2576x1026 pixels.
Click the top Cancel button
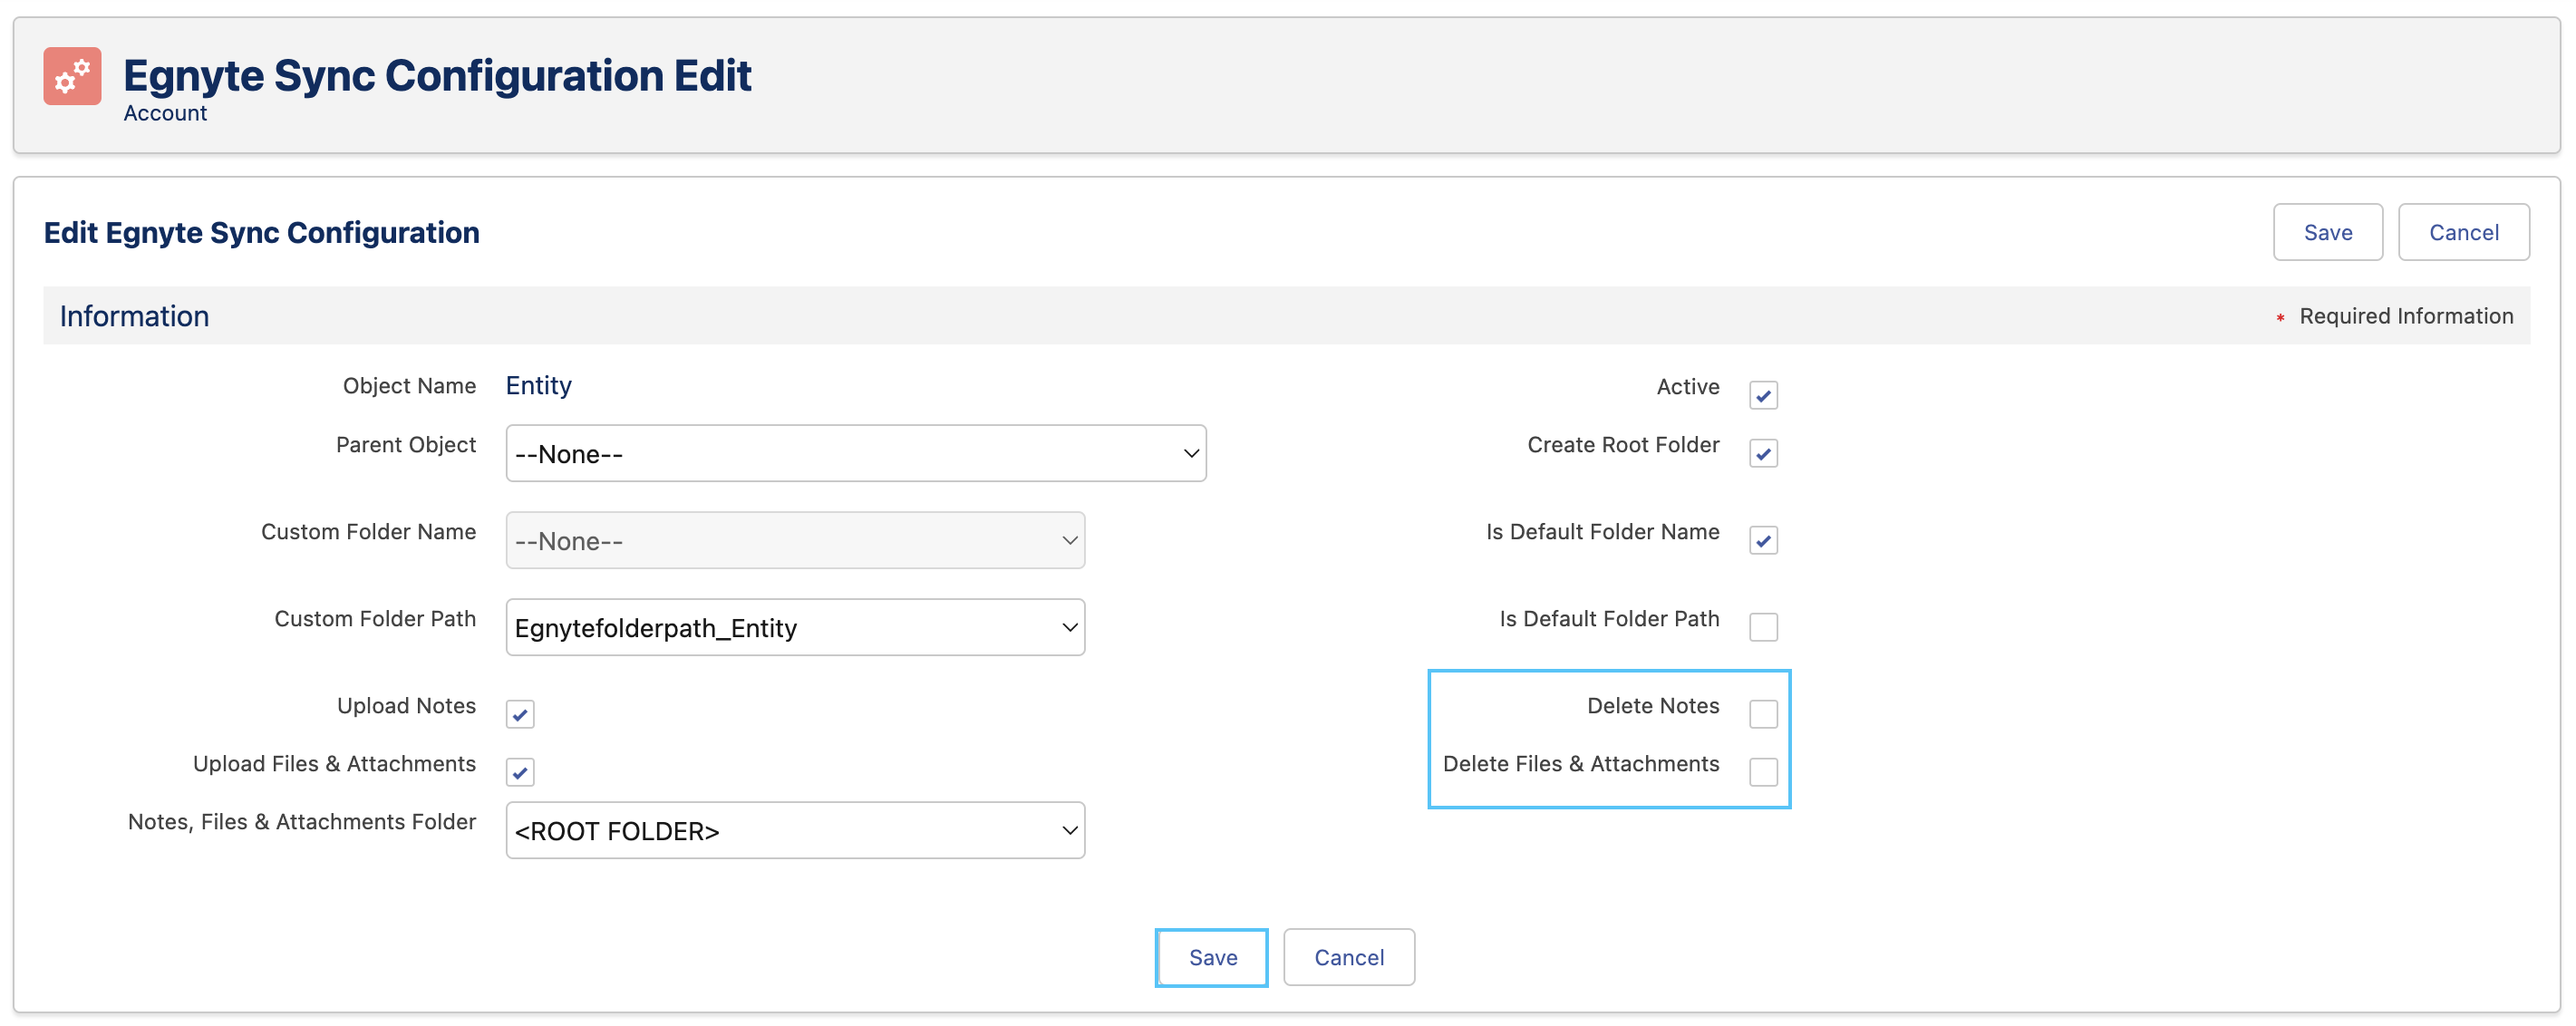[2464, 232]
